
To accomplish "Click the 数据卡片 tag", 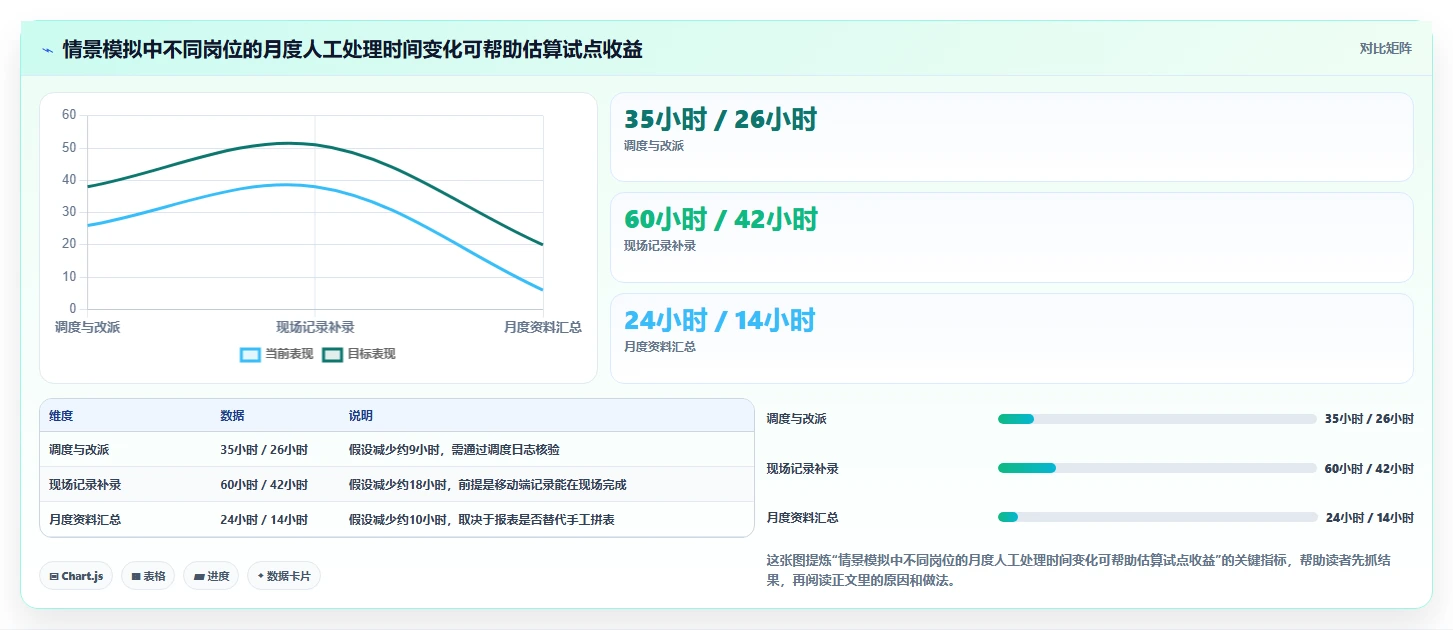I will coord(284,576).
